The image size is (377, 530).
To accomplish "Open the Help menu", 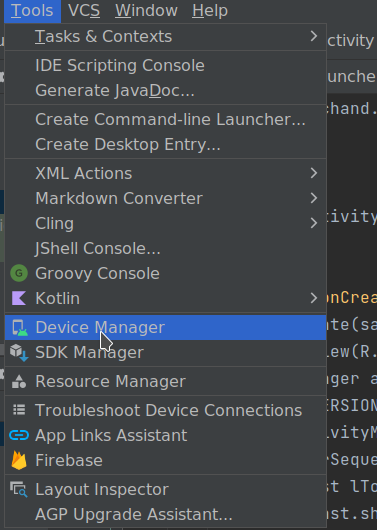I will click(x=210, y=10).
